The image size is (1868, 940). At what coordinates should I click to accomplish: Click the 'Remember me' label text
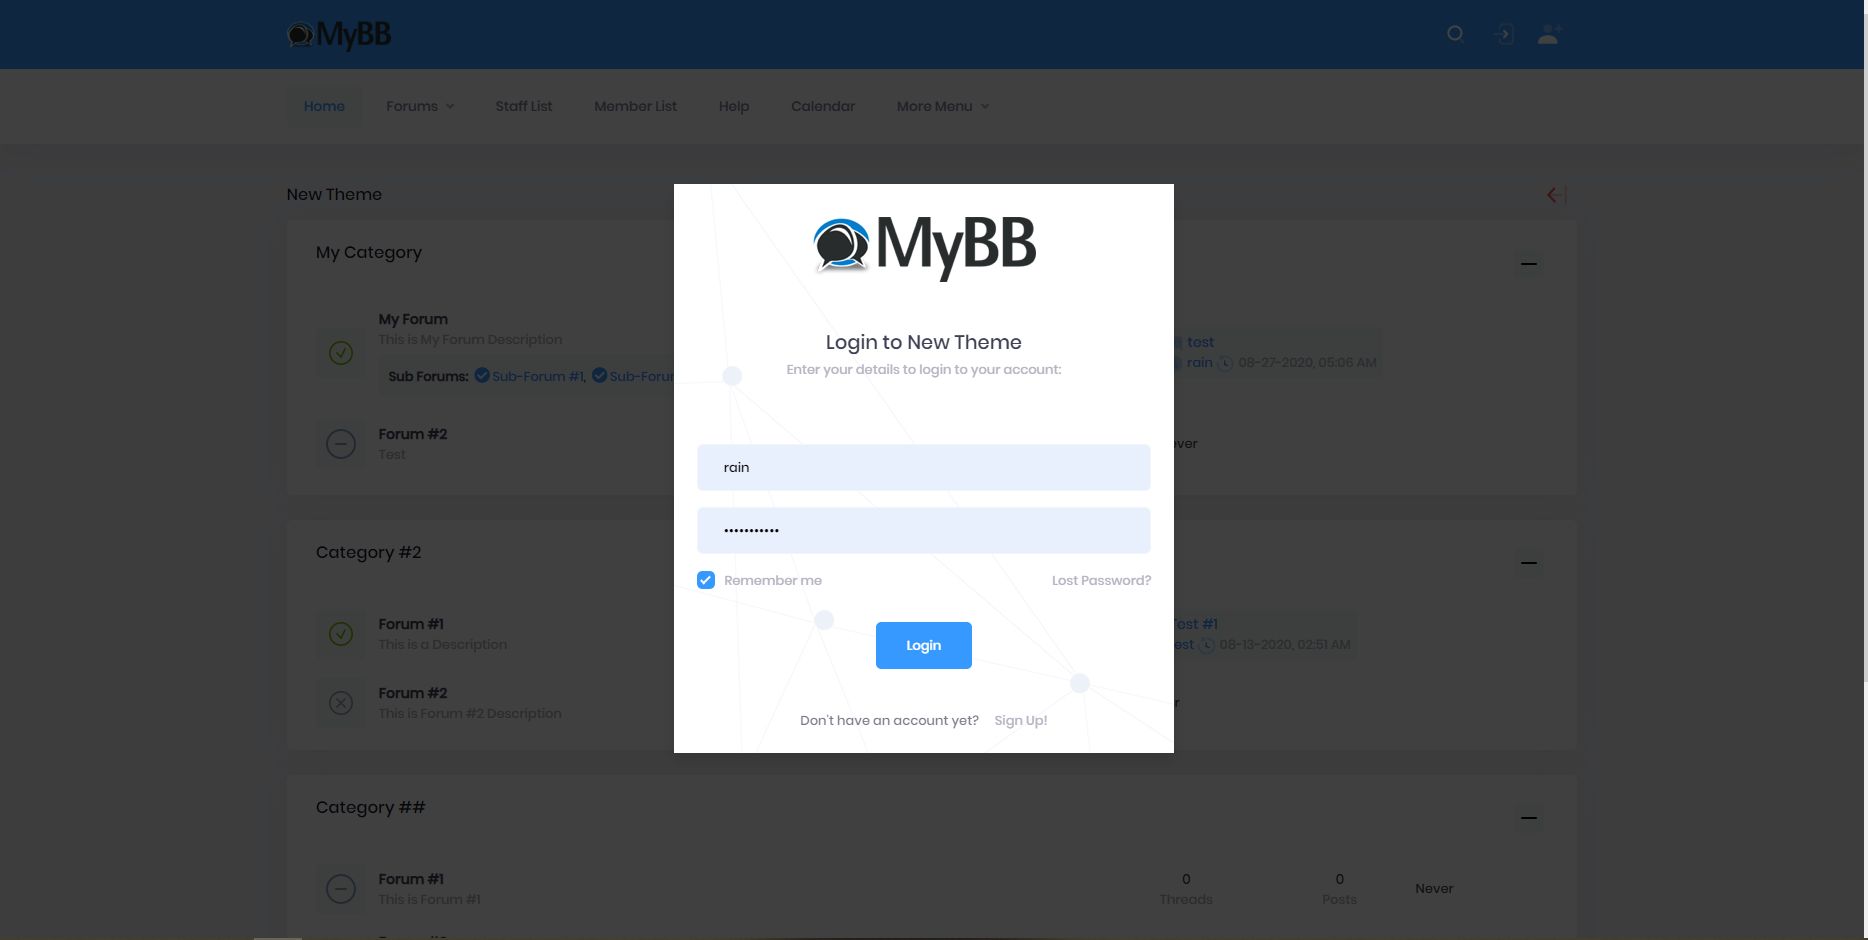[x=773, y=580]
